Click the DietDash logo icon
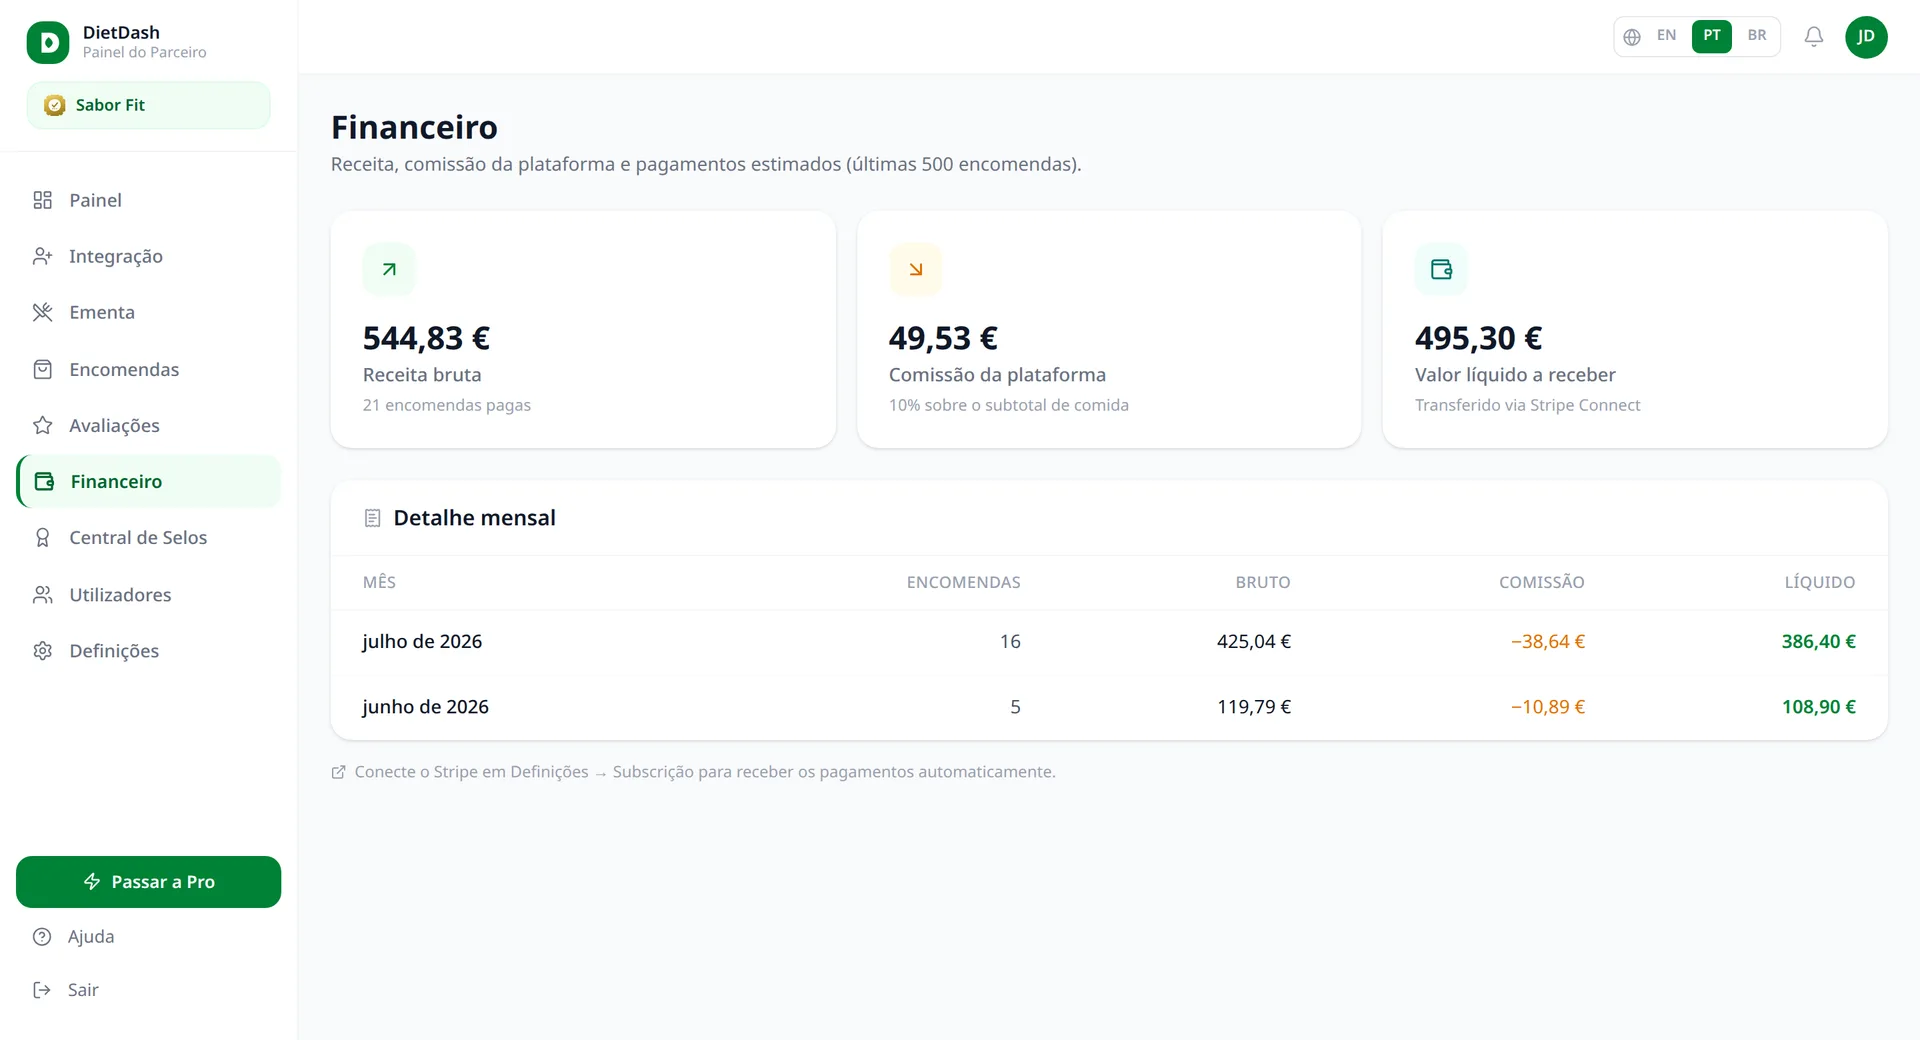 point(48,42)
